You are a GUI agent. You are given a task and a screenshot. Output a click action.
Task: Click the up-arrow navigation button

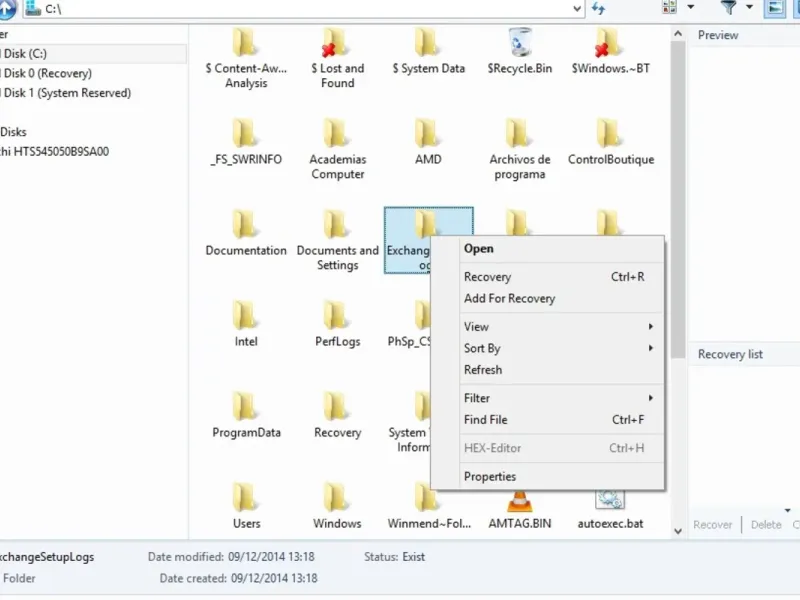point(7,9)
